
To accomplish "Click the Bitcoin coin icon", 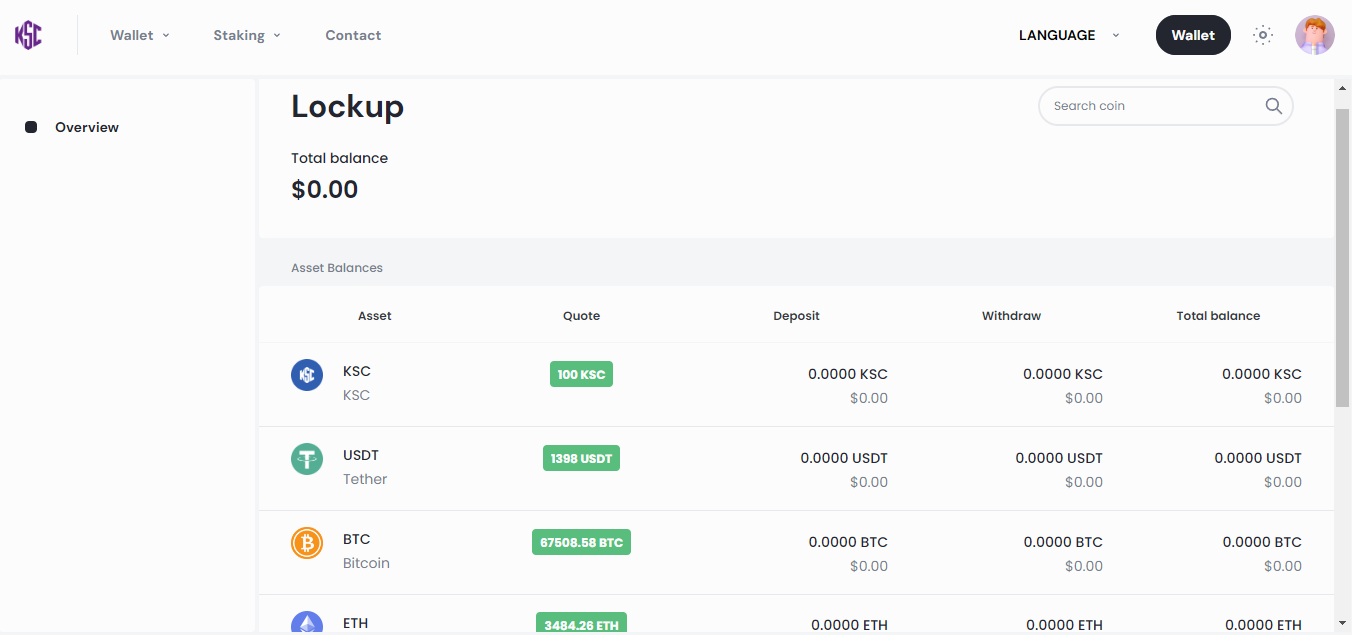I will [307, 543].
